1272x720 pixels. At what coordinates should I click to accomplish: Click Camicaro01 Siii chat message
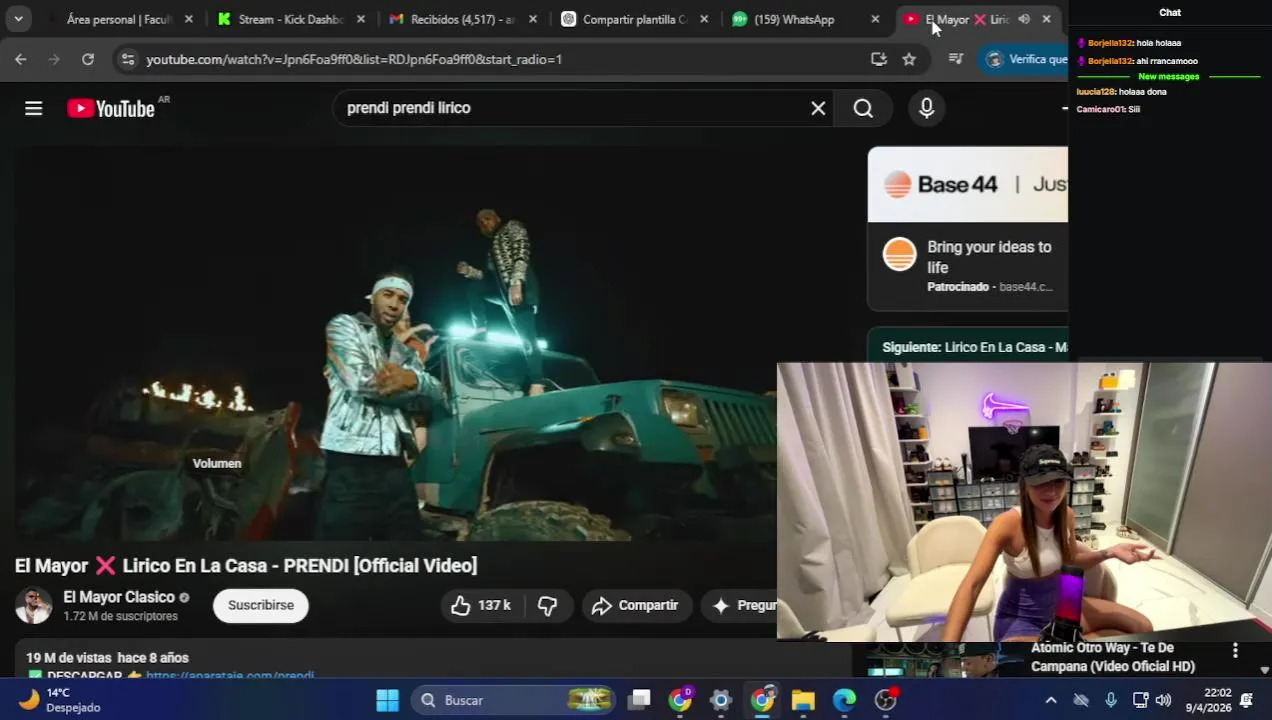click(x=1108, y=109)
